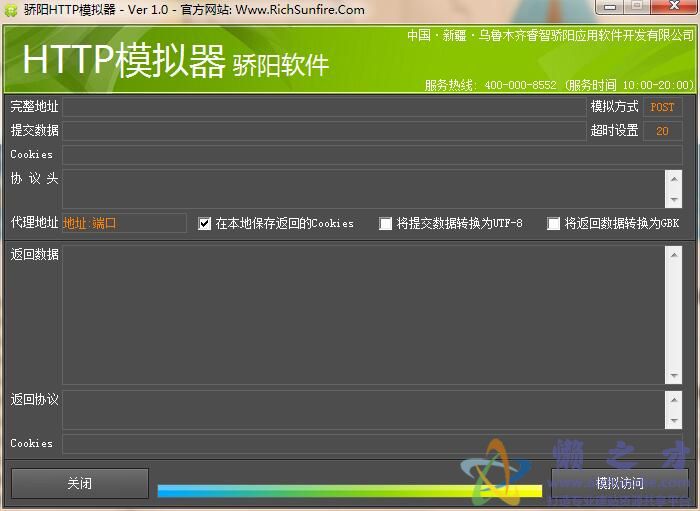700x511 pixels.
Task: Click the bottom Cookies output field
Action: click(372, 444)
